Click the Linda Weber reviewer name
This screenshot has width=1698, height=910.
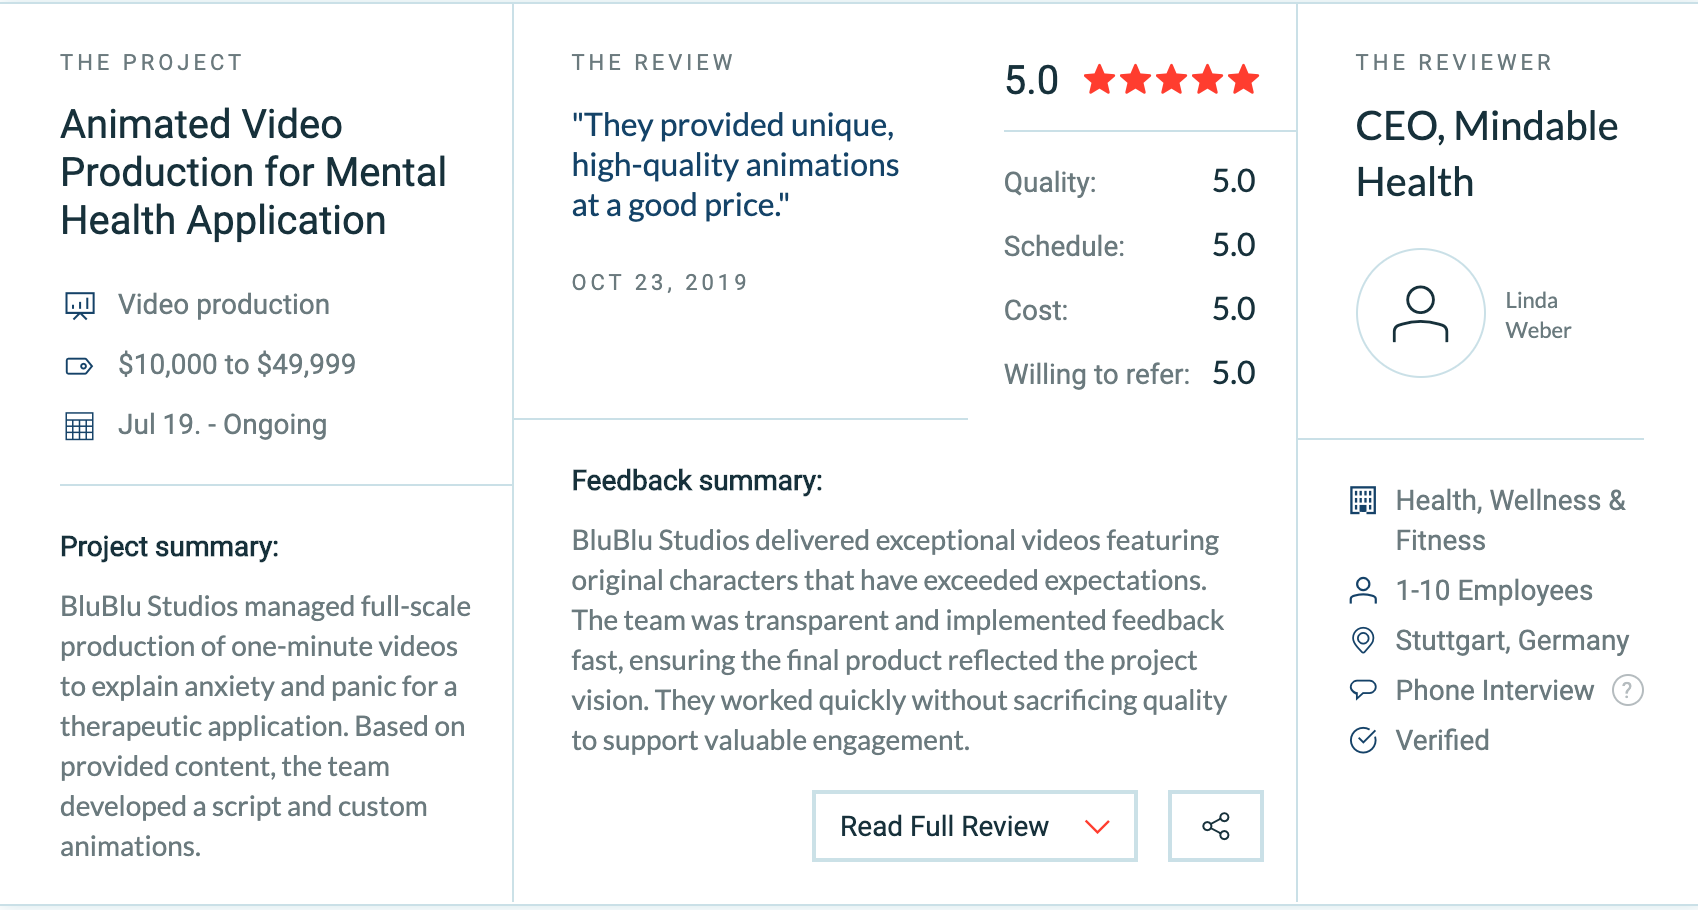coord(1538,315)
